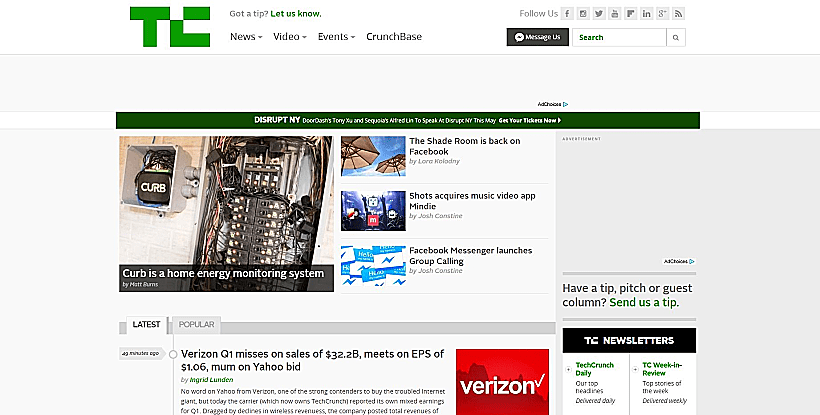Click the timeline circle beside Verizon story
The width and height of the screenshot is (820, 415).
tap(173, 354)
